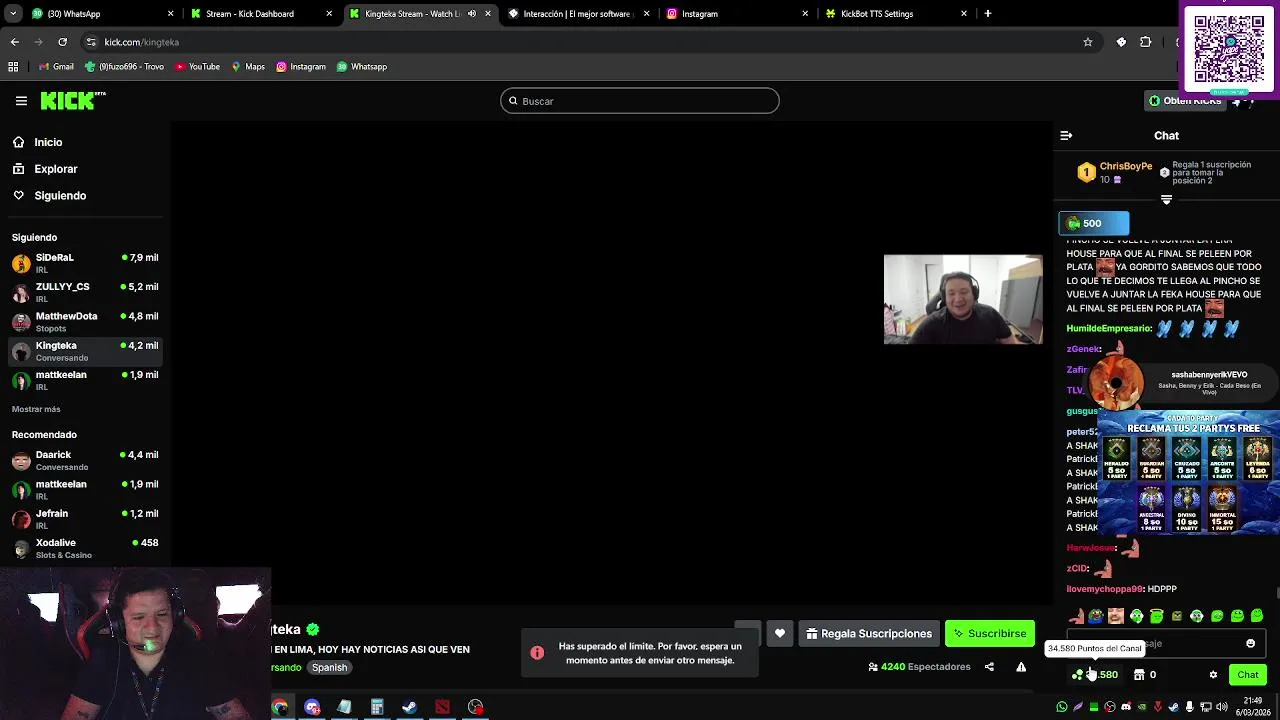Open browser extensions puzzle icon

click(1146, 42)
